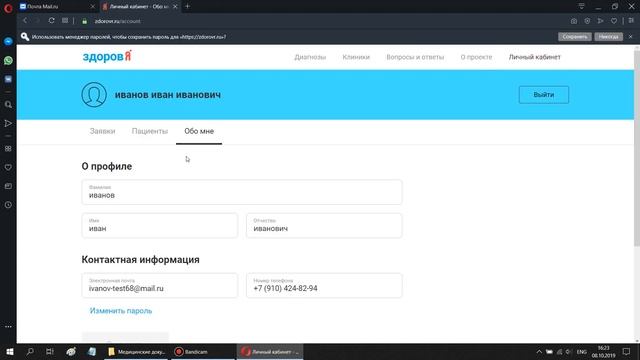Open О проекте navigation link
The width and height of the screenshot is (640, 360).
coord(476,57)
